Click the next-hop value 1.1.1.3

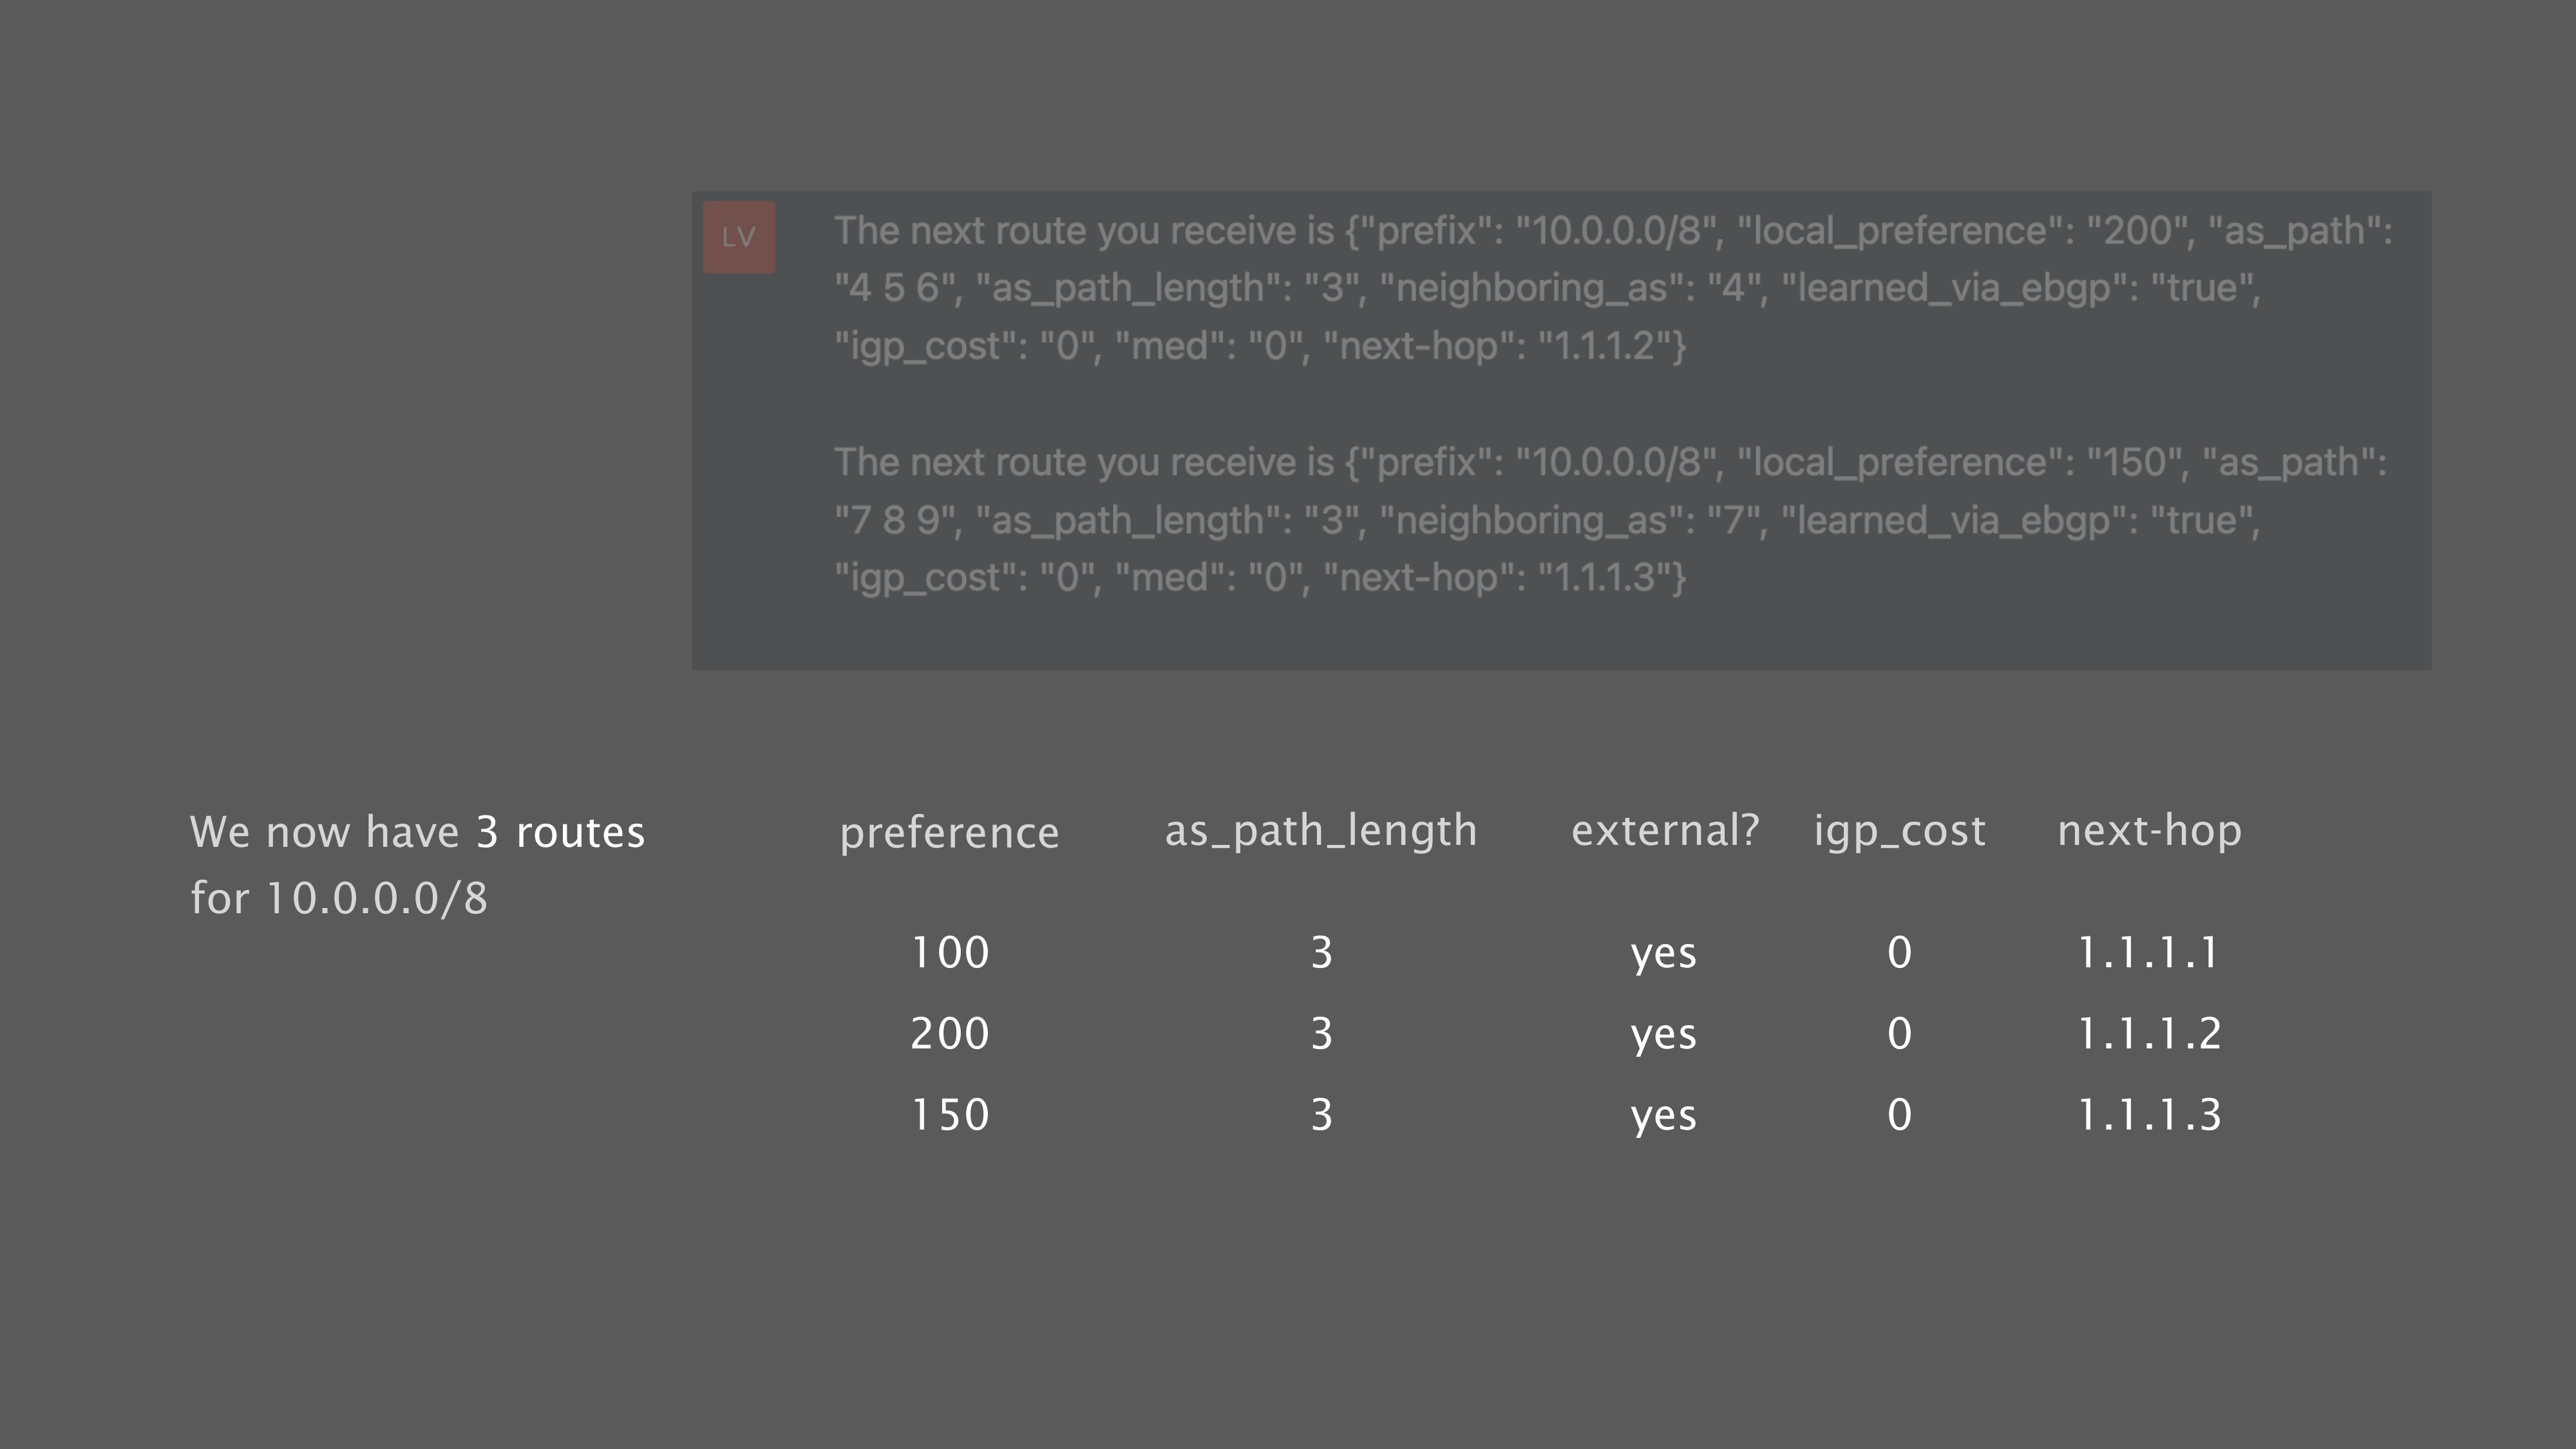[2148, 1115]
